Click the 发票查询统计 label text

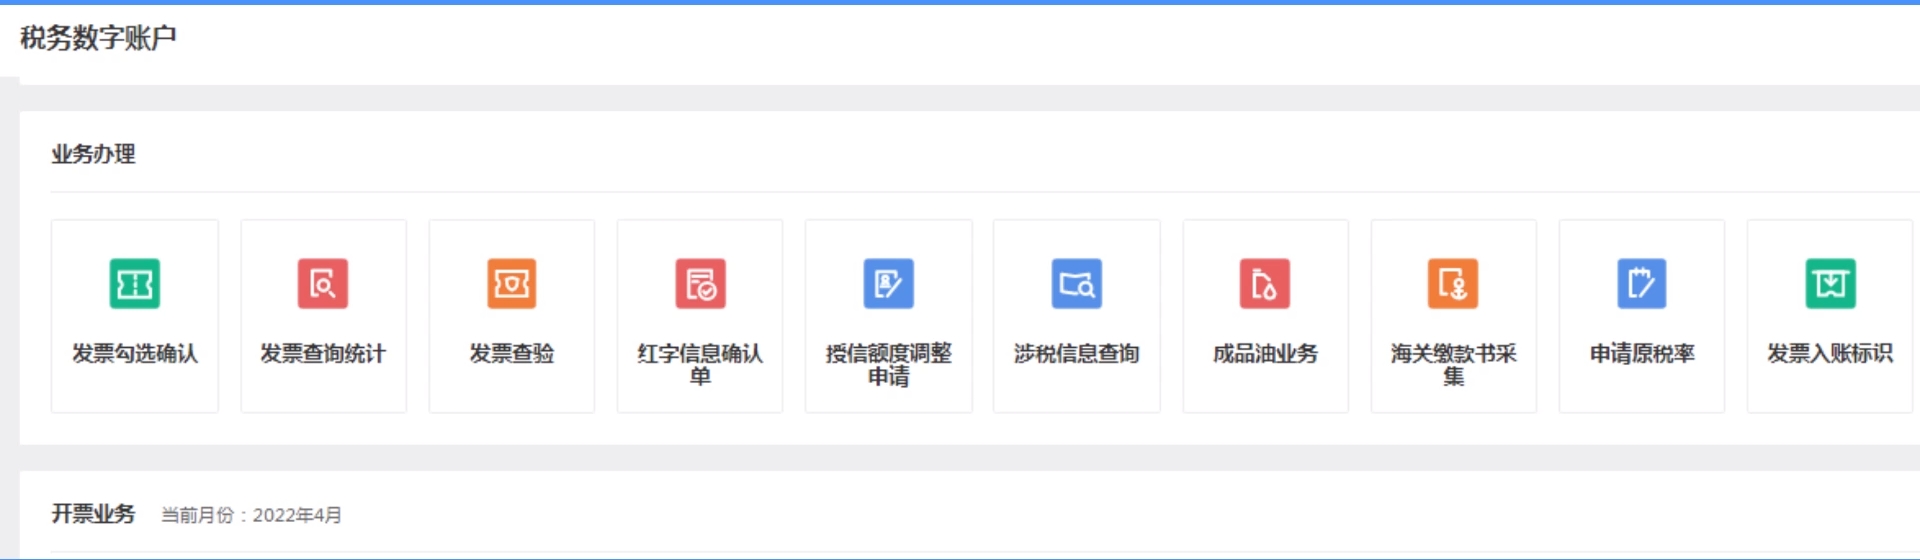click(x=322, y=354)
